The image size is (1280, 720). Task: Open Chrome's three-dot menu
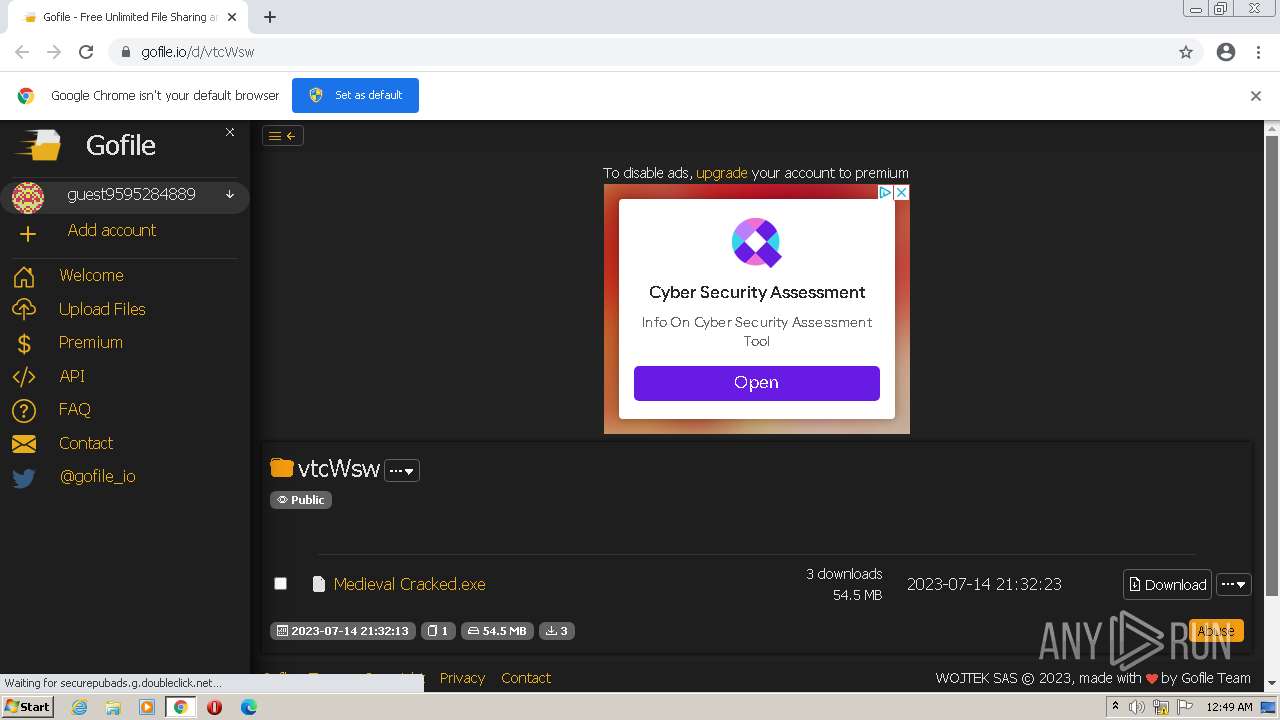coord(1258,52)
